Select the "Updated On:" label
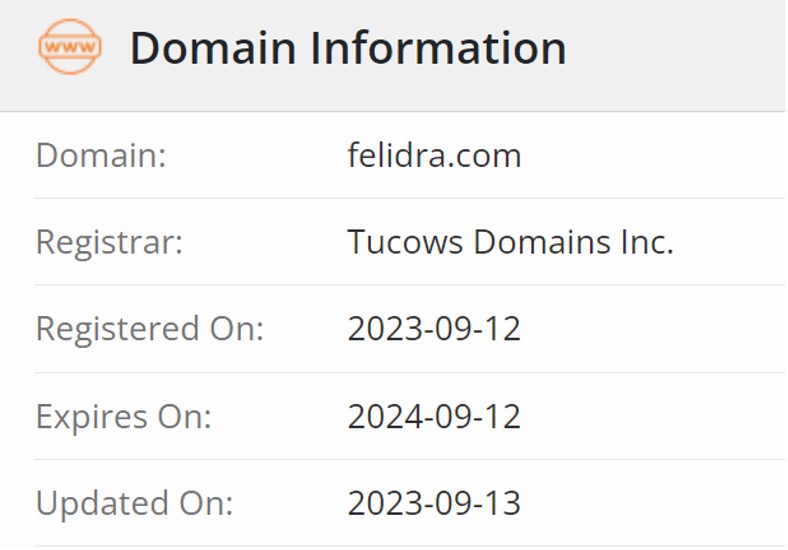This screenshot has width=788, height=550. tap(134, 503)
